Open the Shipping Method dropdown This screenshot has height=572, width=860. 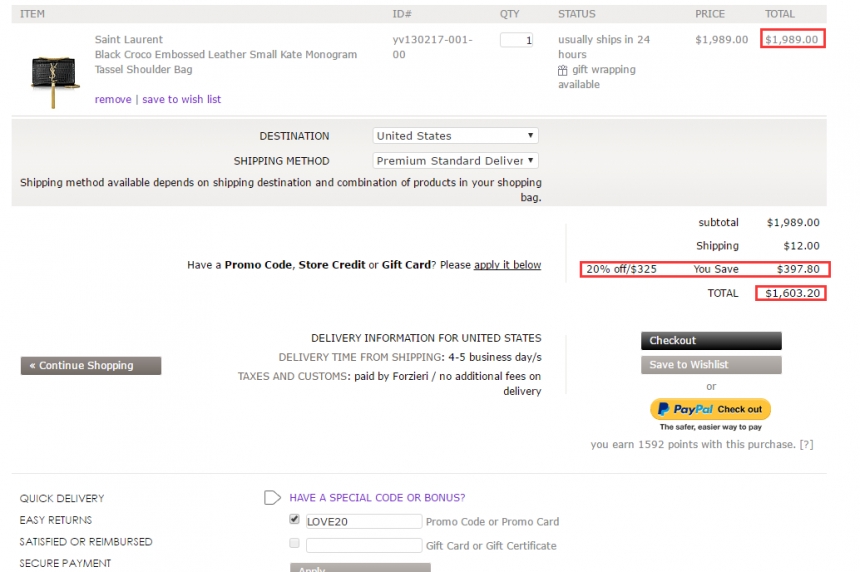[x=455, y=161]
